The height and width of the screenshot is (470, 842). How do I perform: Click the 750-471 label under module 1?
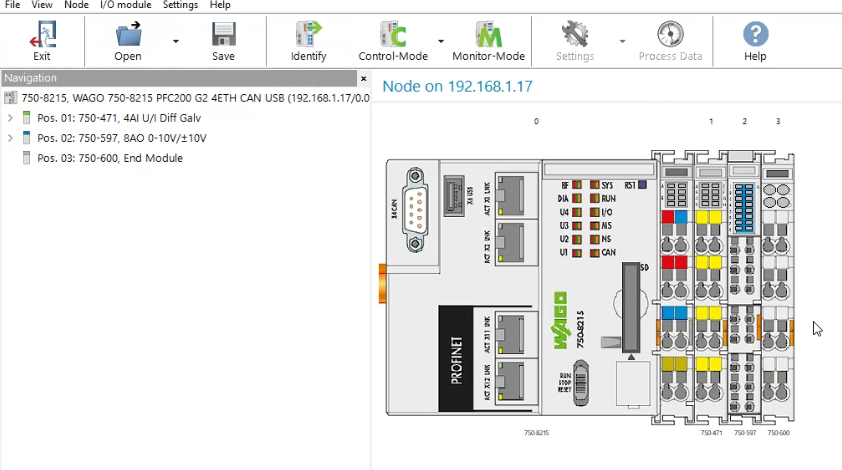[711, 432]
